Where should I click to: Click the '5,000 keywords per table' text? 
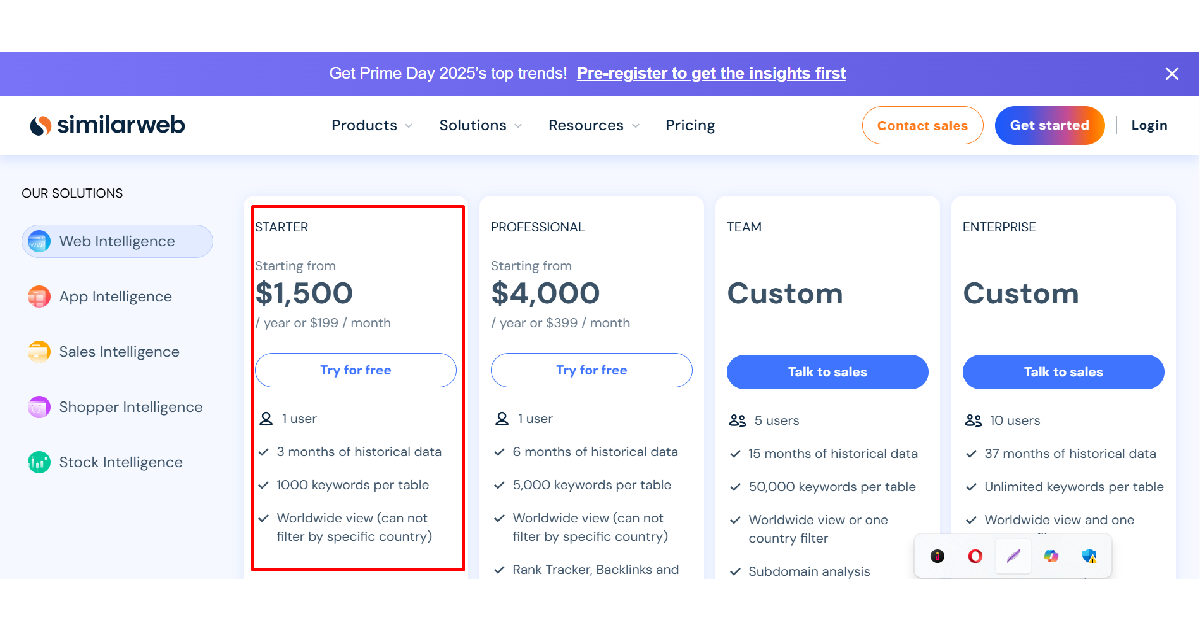592,485
